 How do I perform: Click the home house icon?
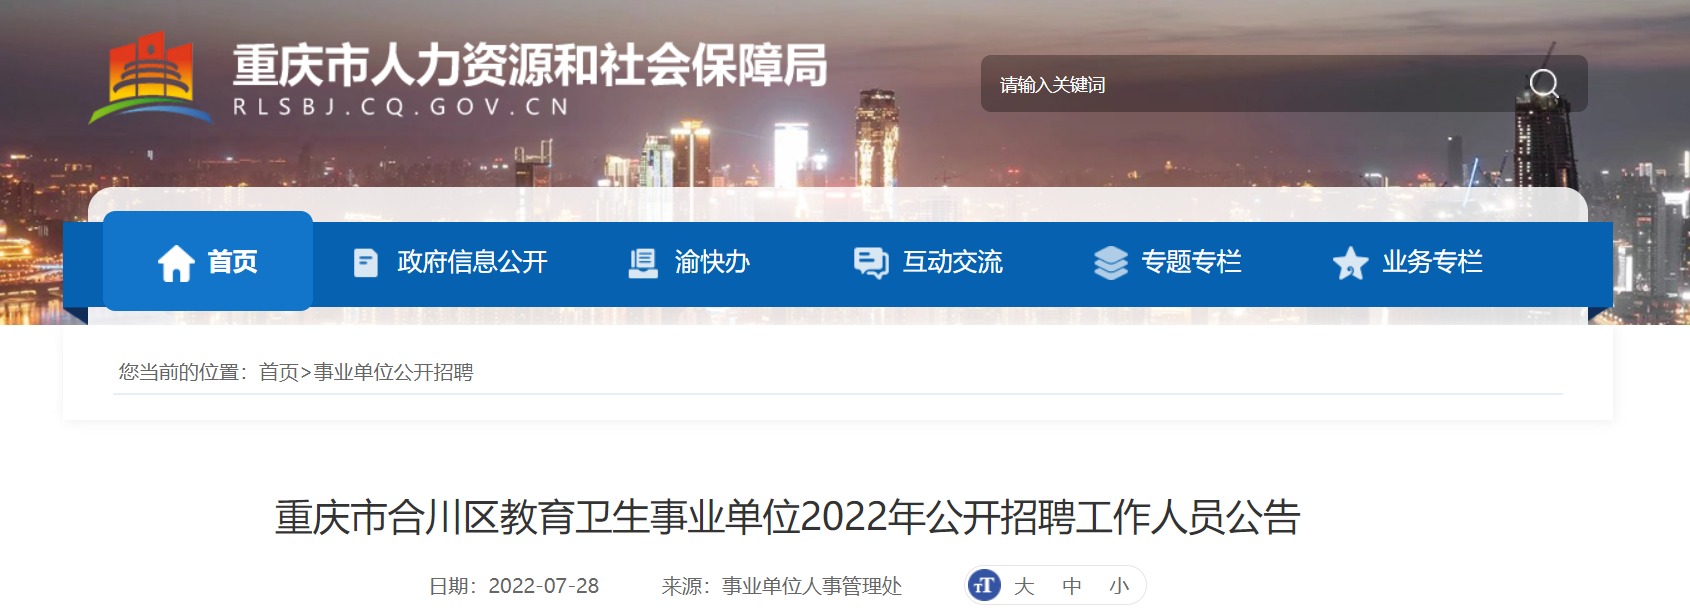(176, 263)
